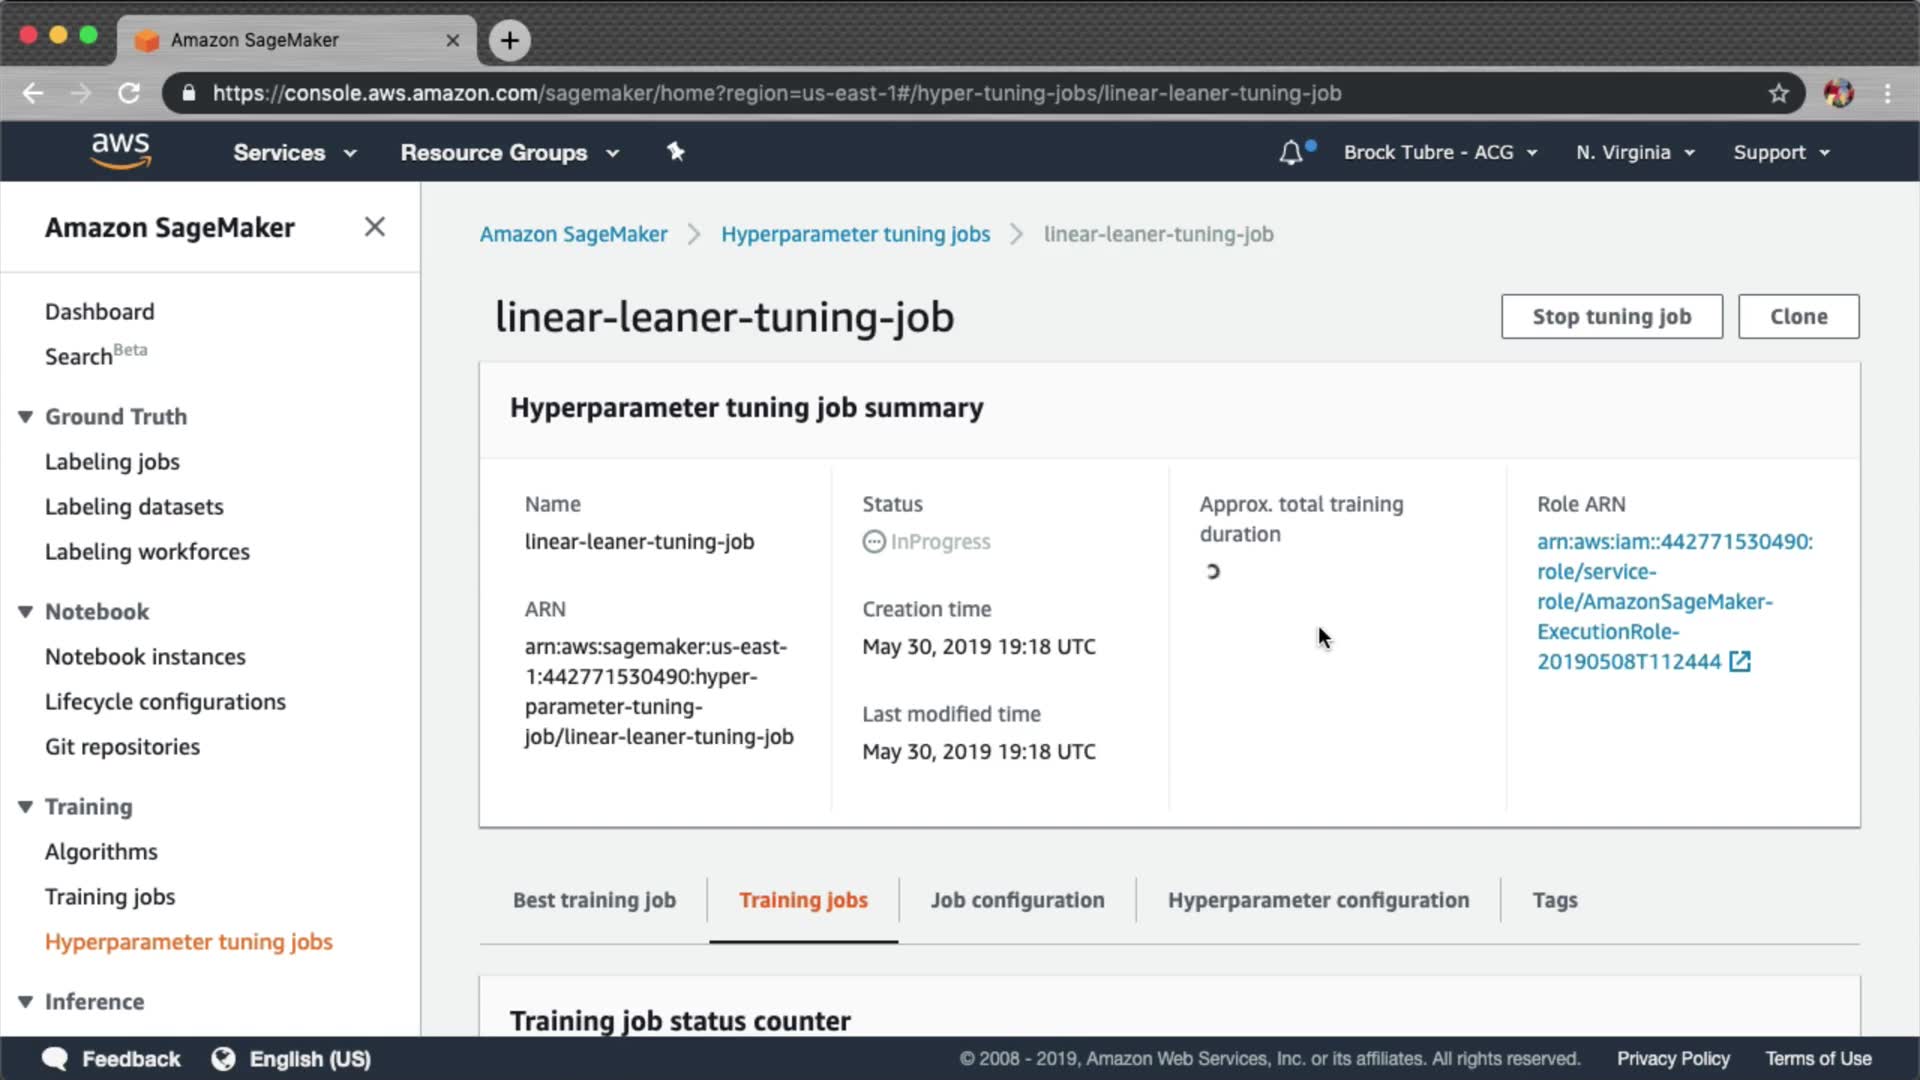Open the Feedback speech bubble
This screenshot has width=1920, height=1080.
tap(55, 1059)
